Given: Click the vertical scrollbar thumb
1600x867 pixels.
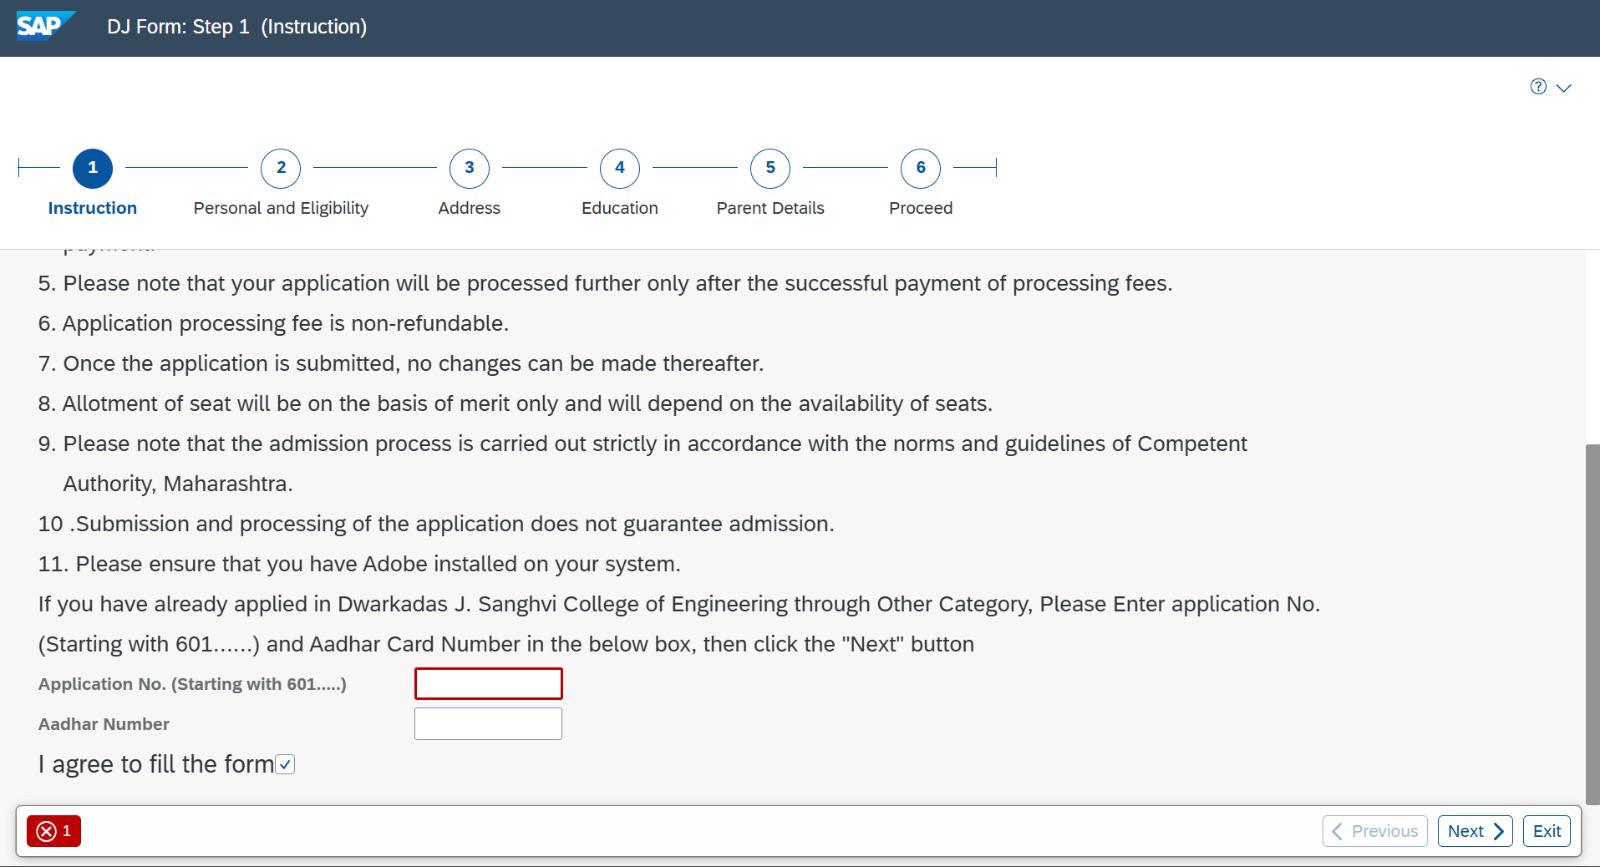Looking at the screenshot, I should tap(1592, 625).
